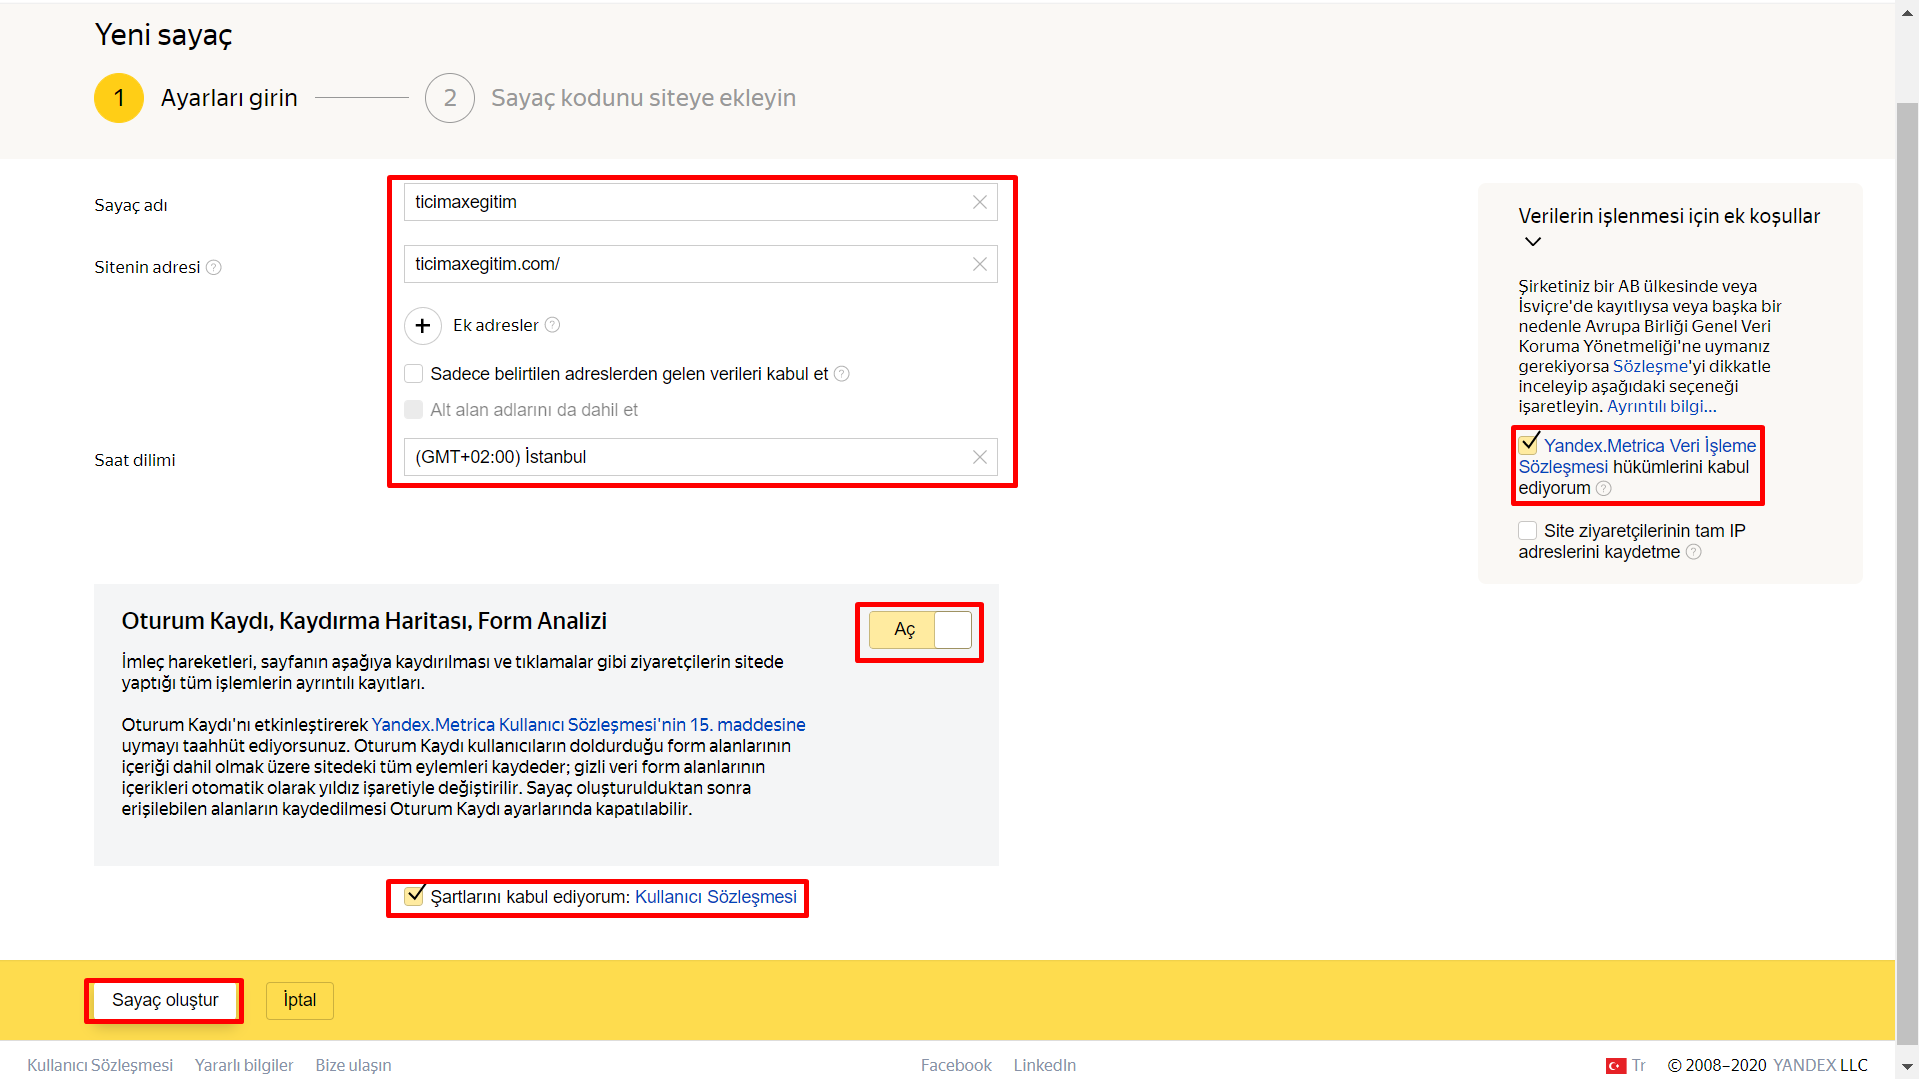Open 'Yandex.Metrica Kullanıcı Sözleşmesi'nin 15. maddesine' link
This screenshot has width=1919, height=1079.
(588, 725)
